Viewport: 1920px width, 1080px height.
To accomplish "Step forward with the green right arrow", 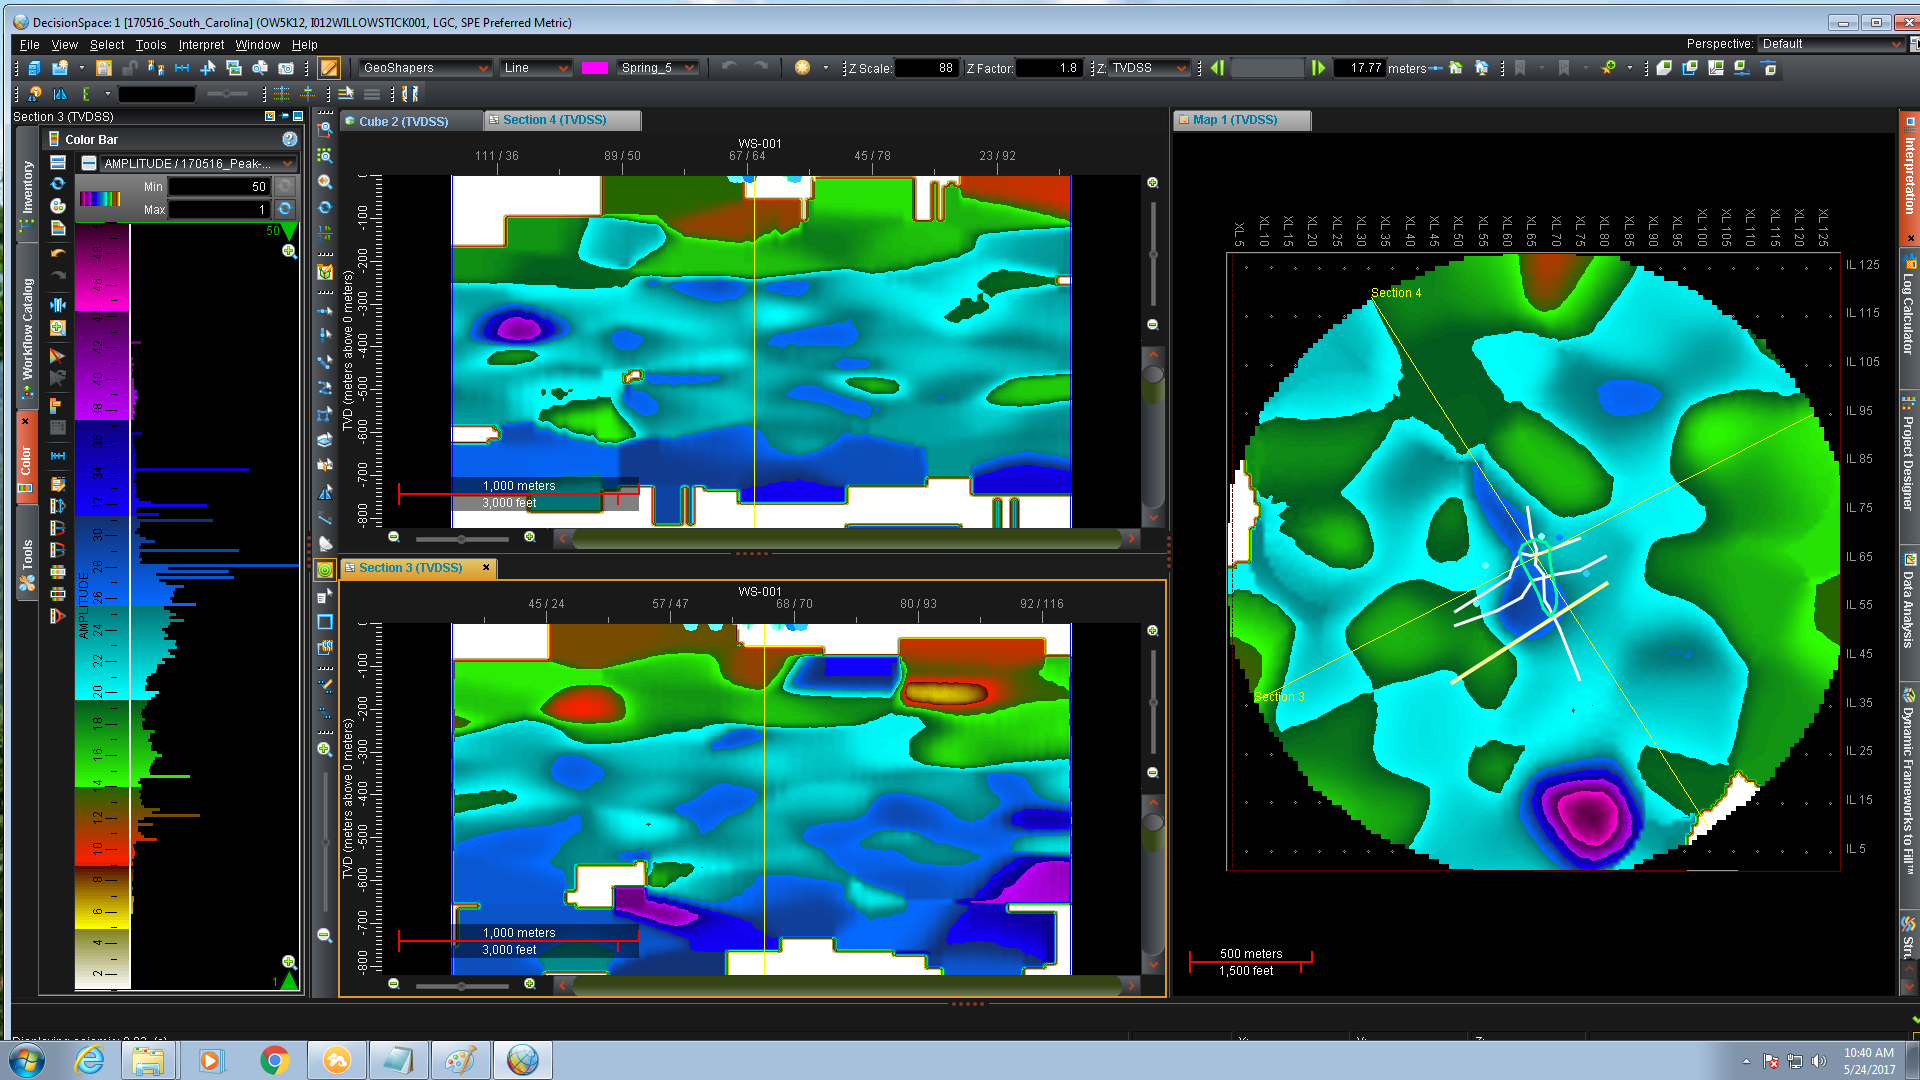I will coord(1318,68).
